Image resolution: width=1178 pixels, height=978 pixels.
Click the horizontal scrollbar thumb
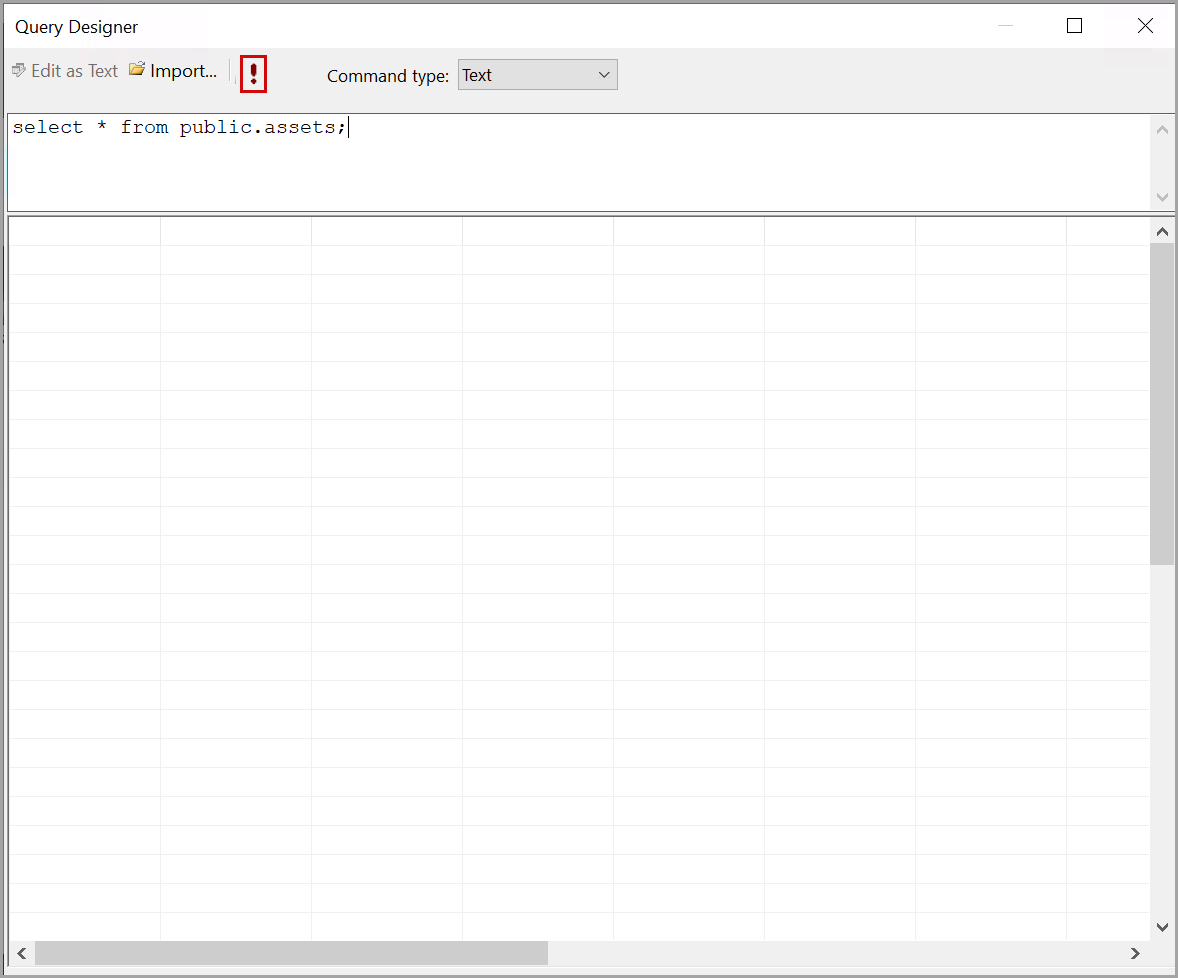click(x=290, y=953)
